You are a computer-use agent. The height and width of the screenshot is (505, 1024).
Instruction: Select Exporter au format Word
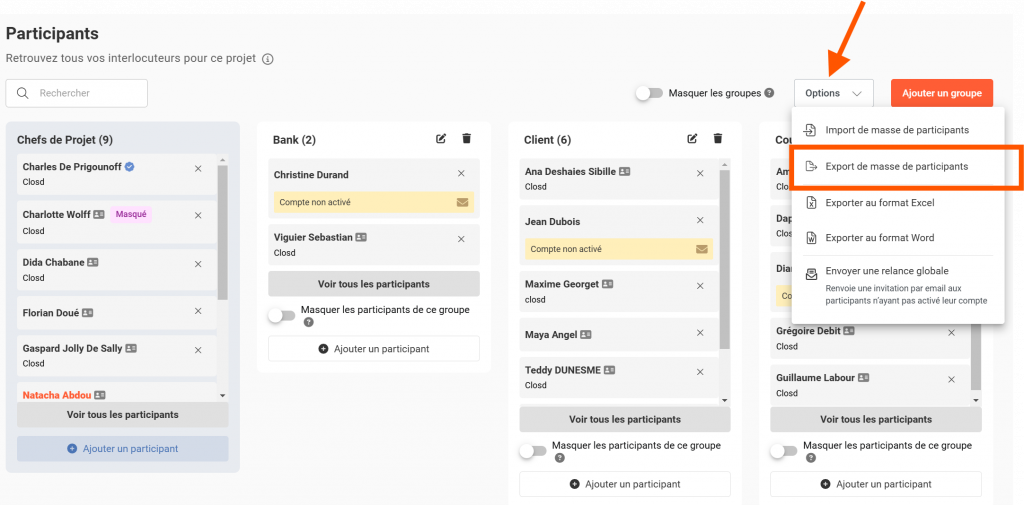pos(879,238)
